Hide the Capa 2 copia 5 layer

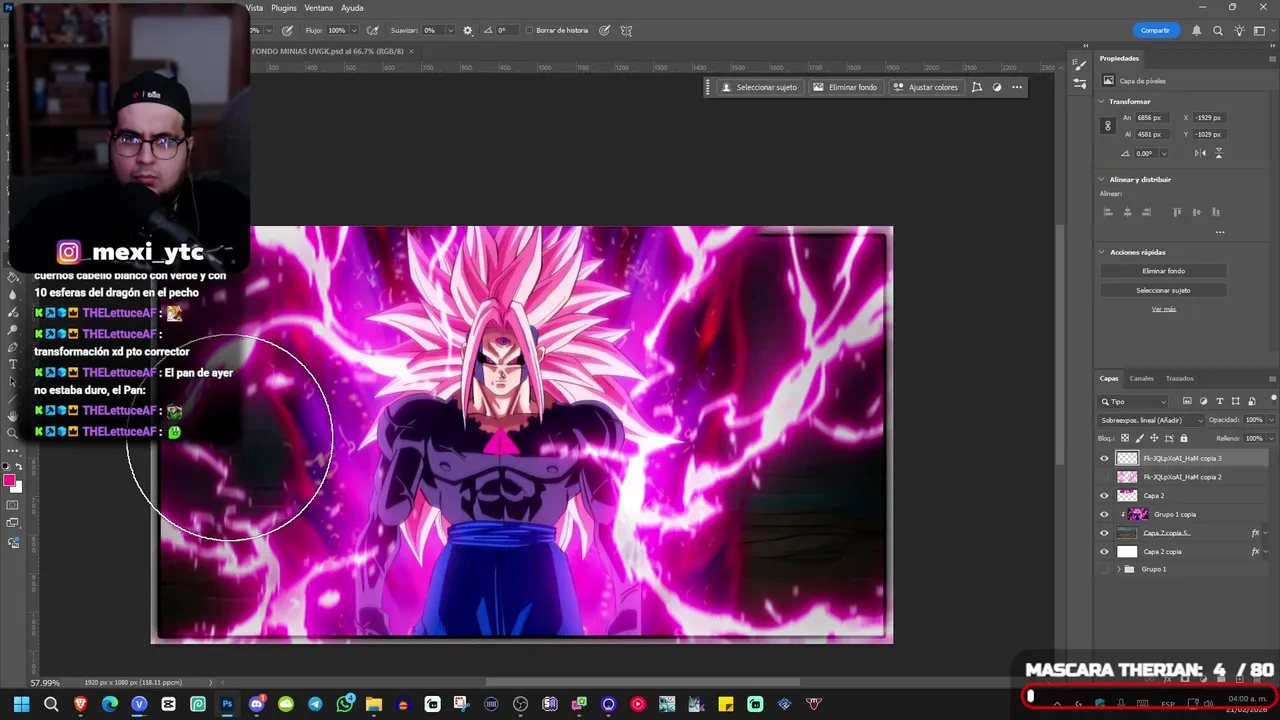(x=1104, y=533)
